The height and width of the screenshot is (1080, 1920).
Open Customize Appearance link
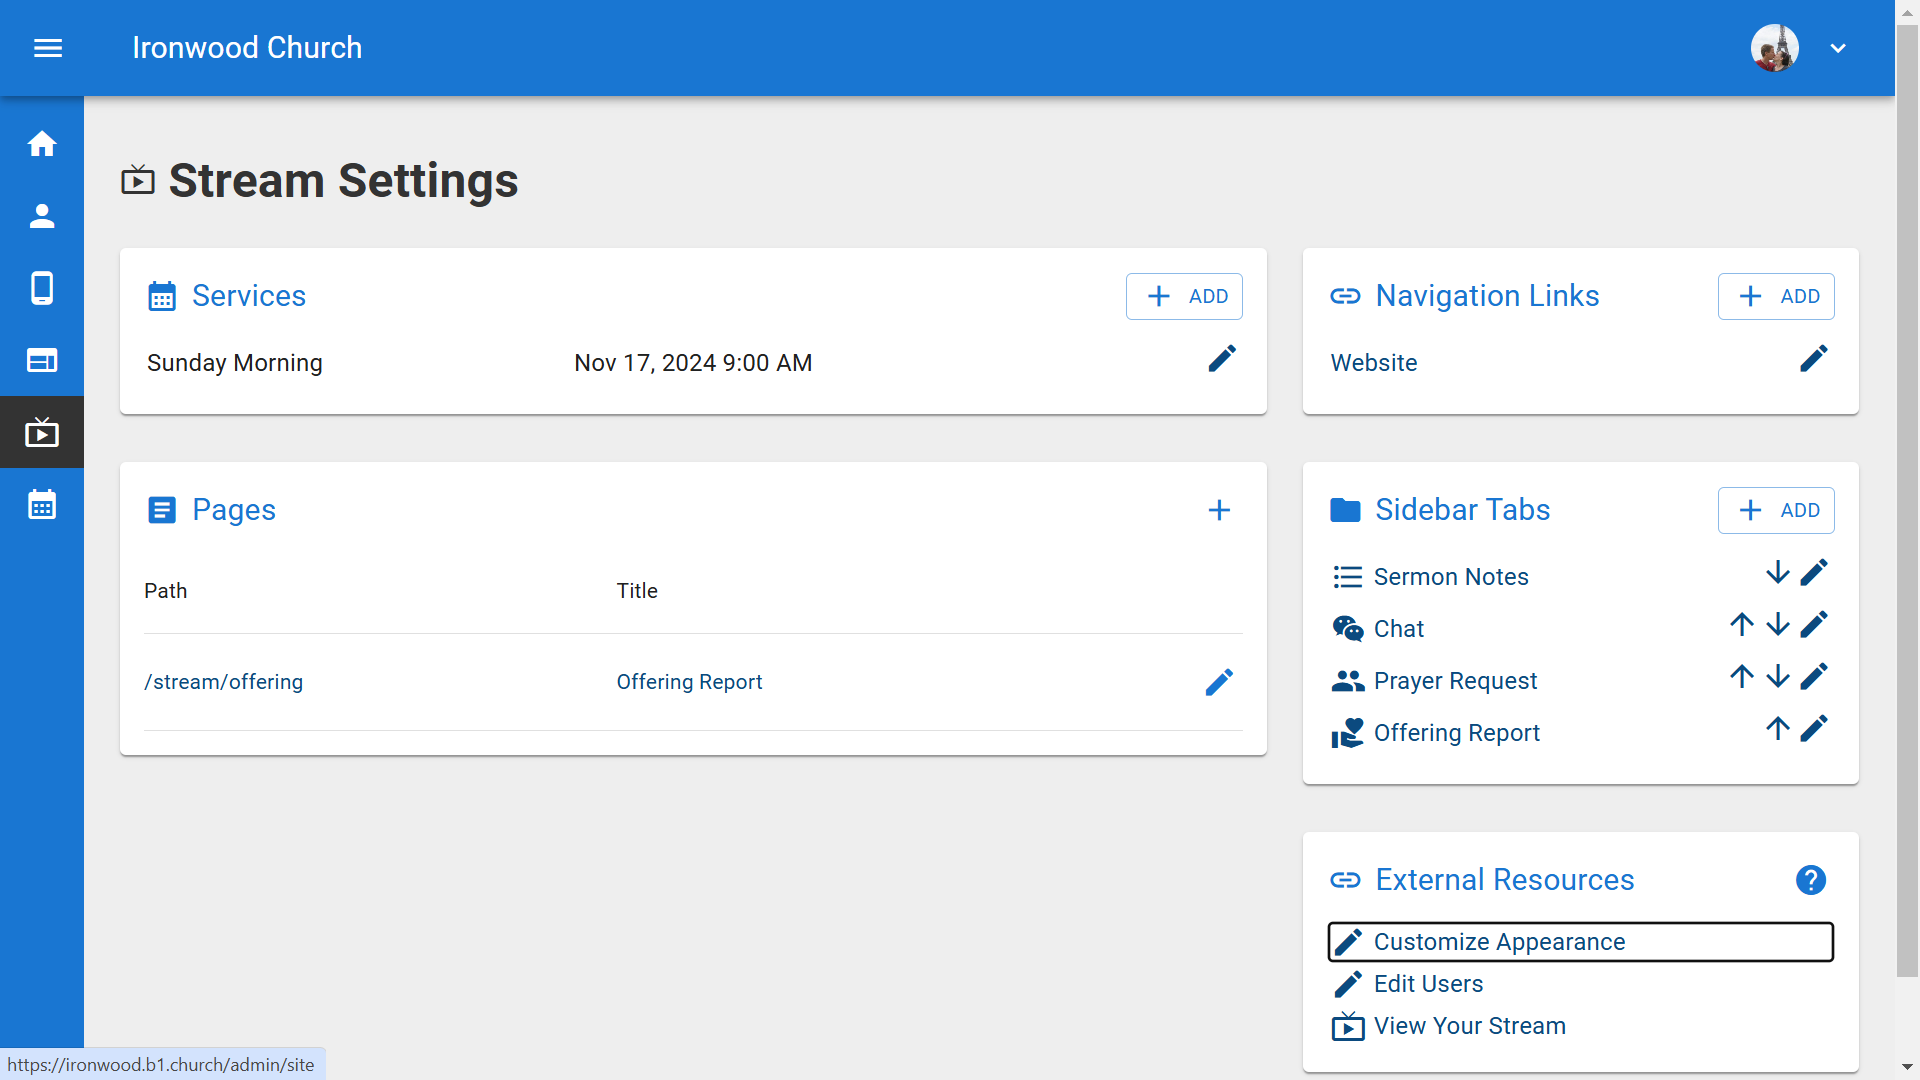pyautogui.click(x=1498, y=942)
